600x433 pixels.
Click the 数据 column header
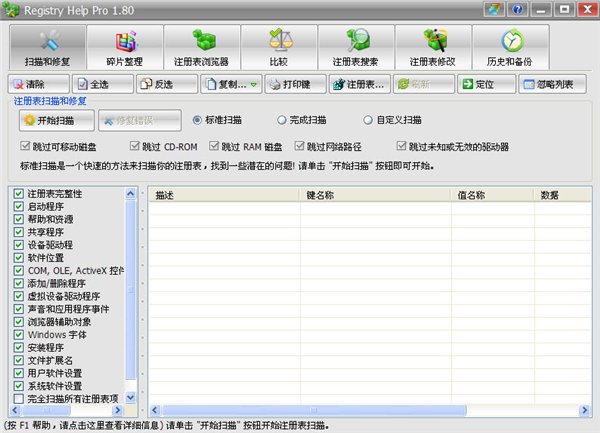(x=562, y=195)
